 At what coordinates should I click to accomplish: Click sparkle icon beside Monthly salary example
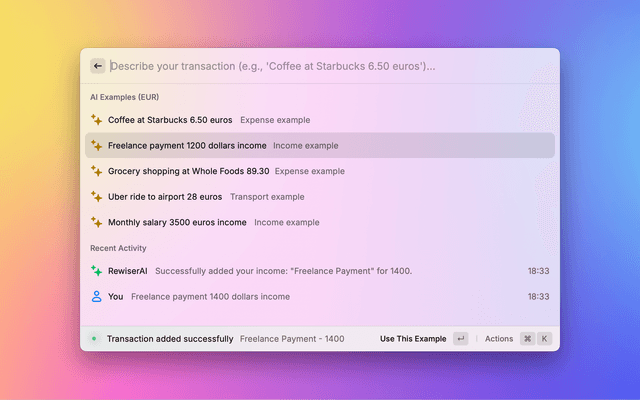point(97,222)
